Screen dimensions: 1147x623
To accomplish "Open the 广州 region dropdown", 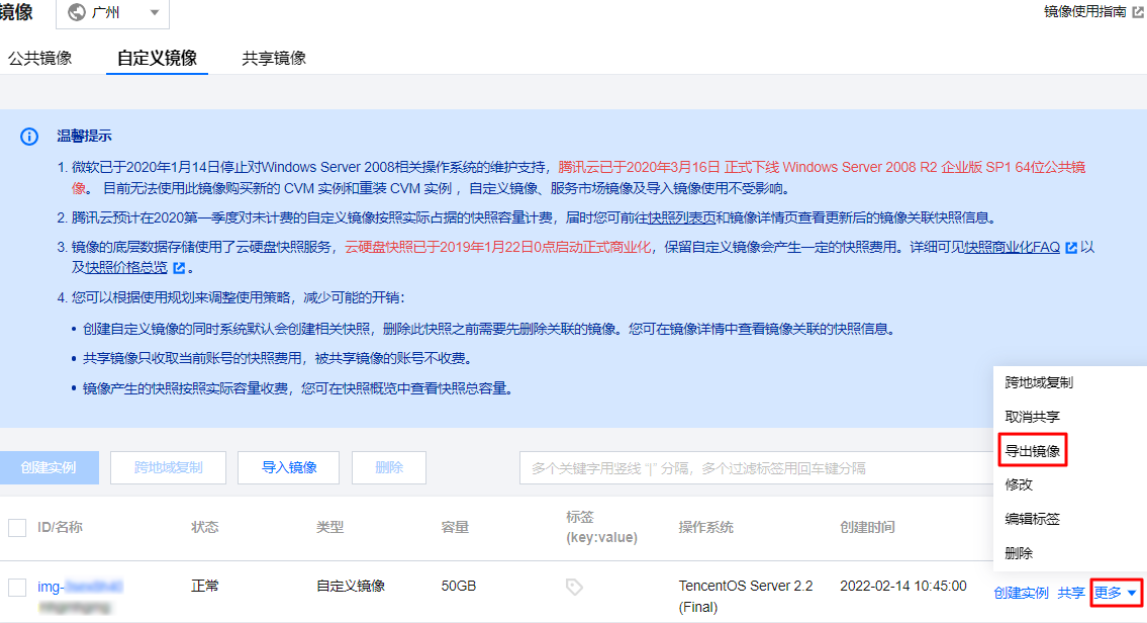I will 113,13.
